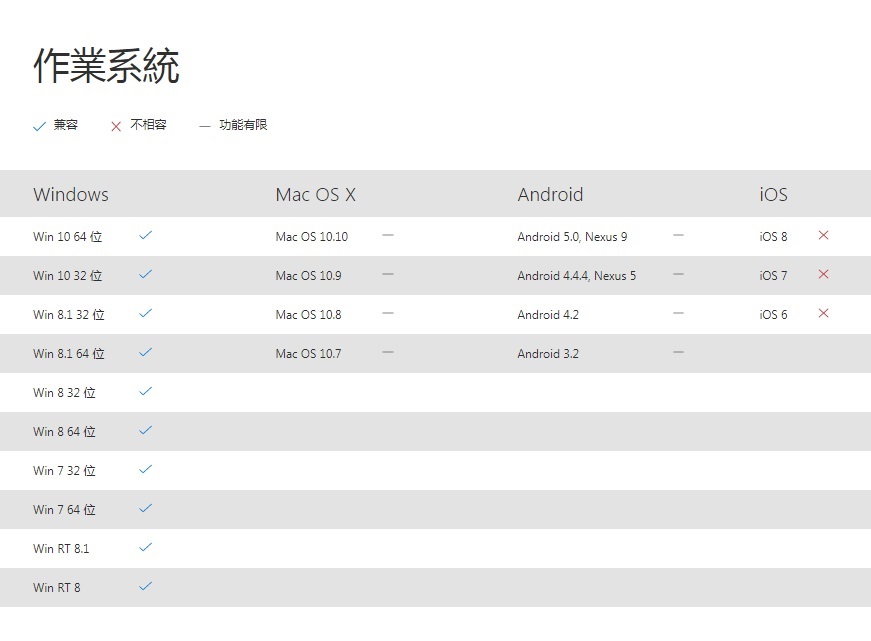Screen dimensions: 871x641
Task: Click the iOS 7 entry
Action: pyautogui.click(x=773, y=276)
